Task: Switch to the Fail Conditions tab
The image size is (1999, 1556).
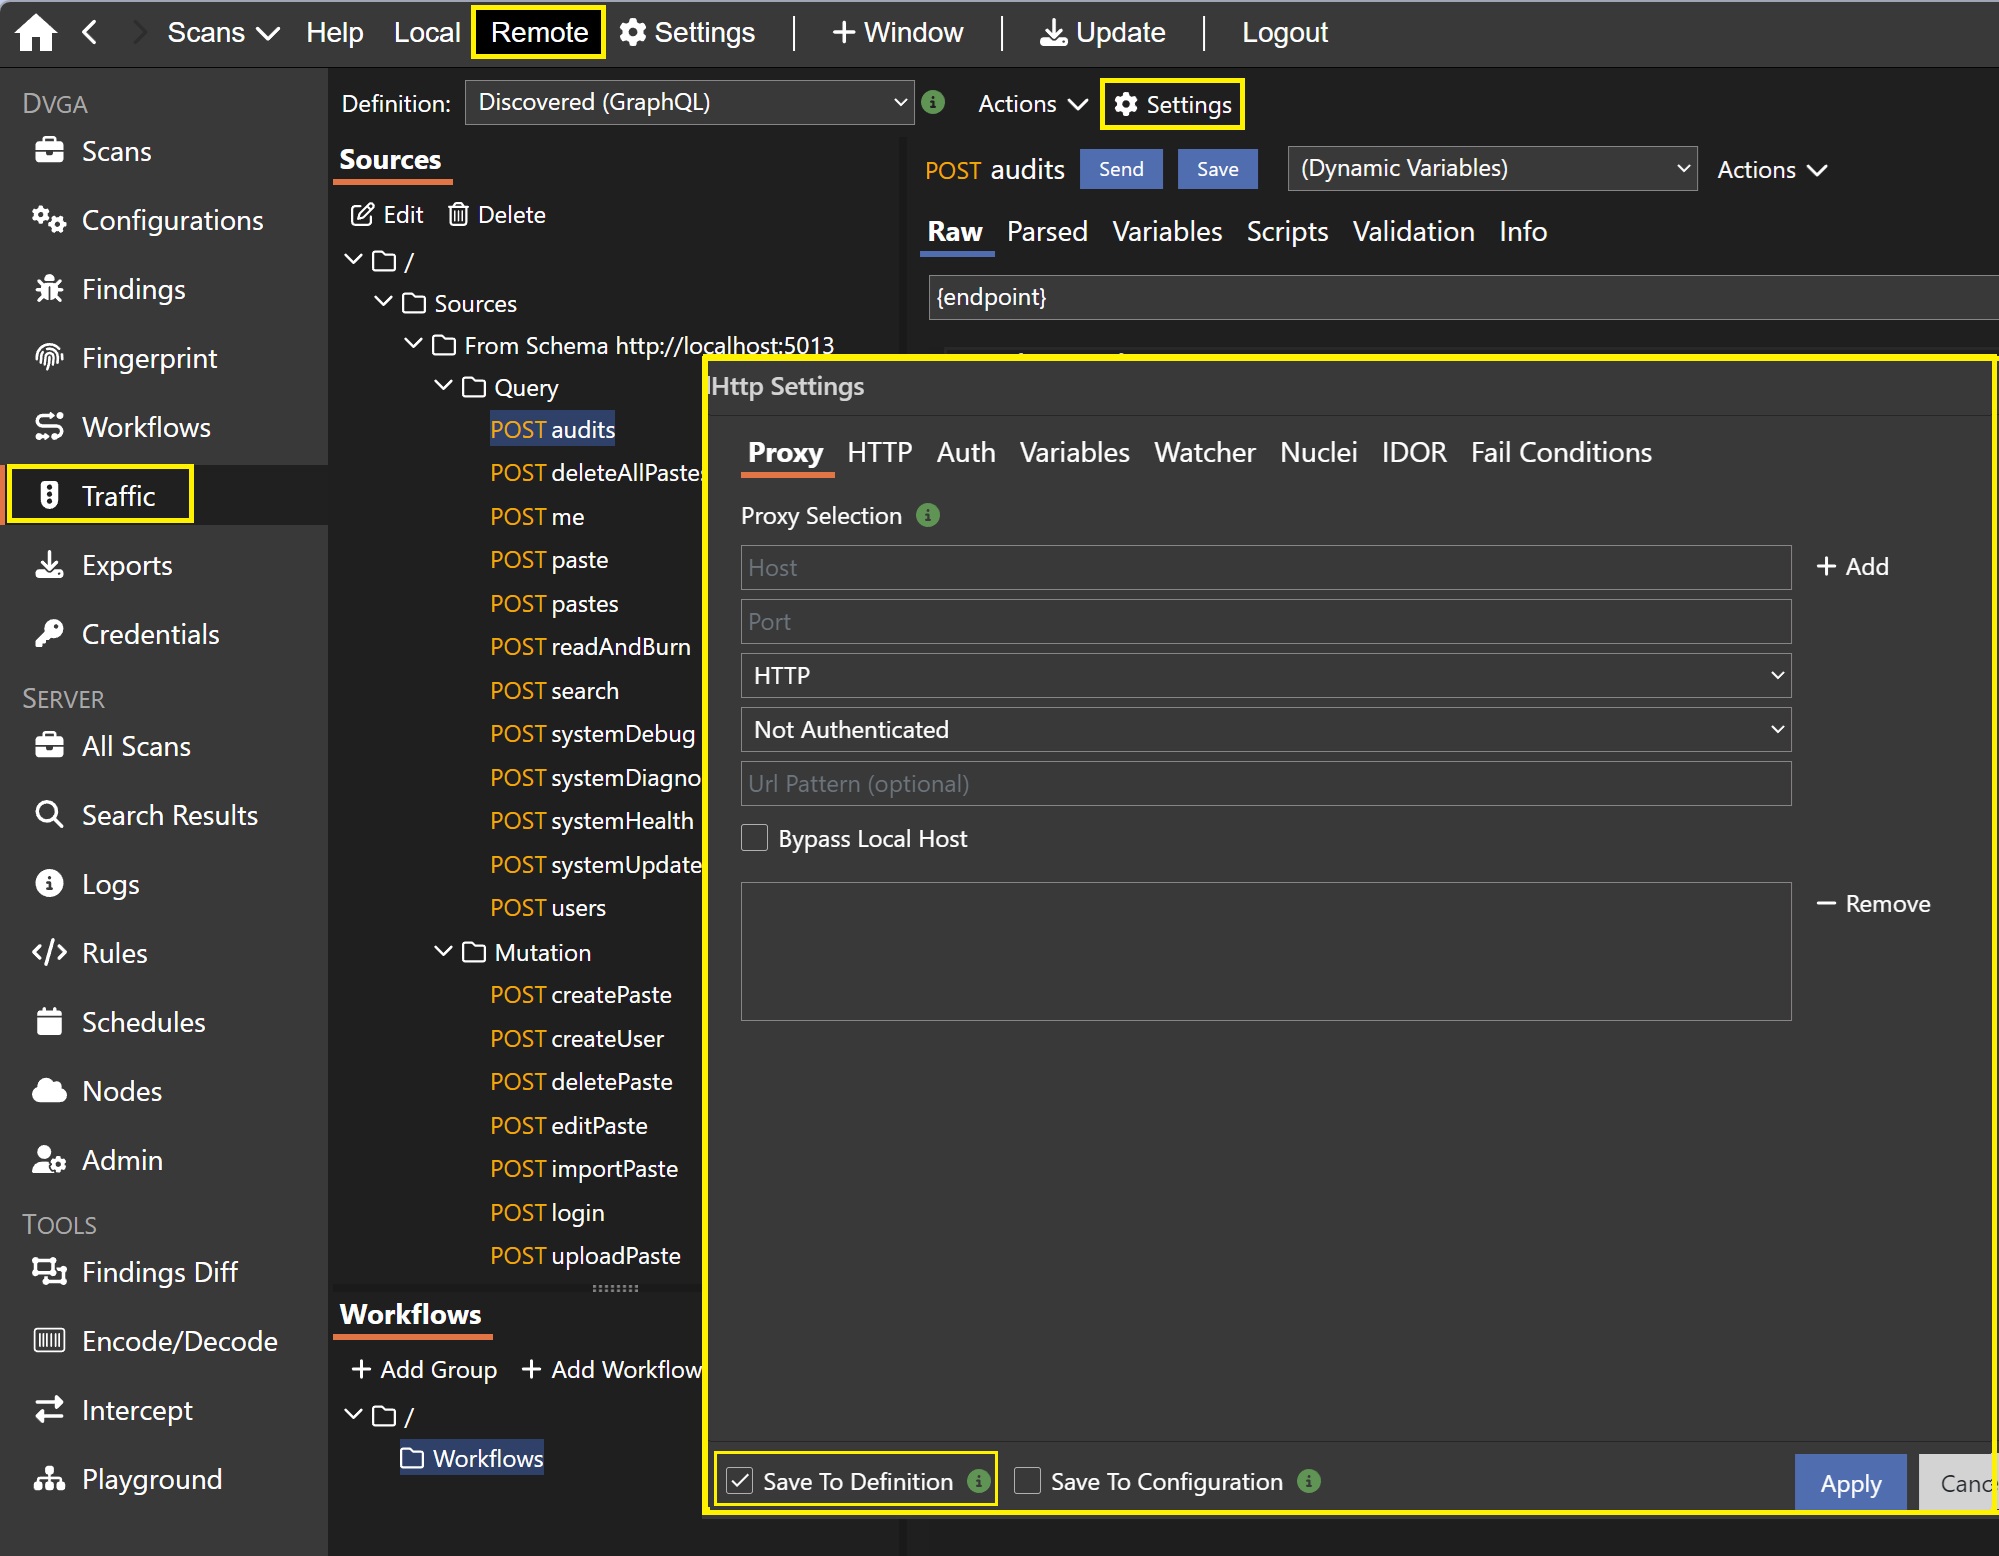Action: pyautogui.click(x=1560, y=453)
